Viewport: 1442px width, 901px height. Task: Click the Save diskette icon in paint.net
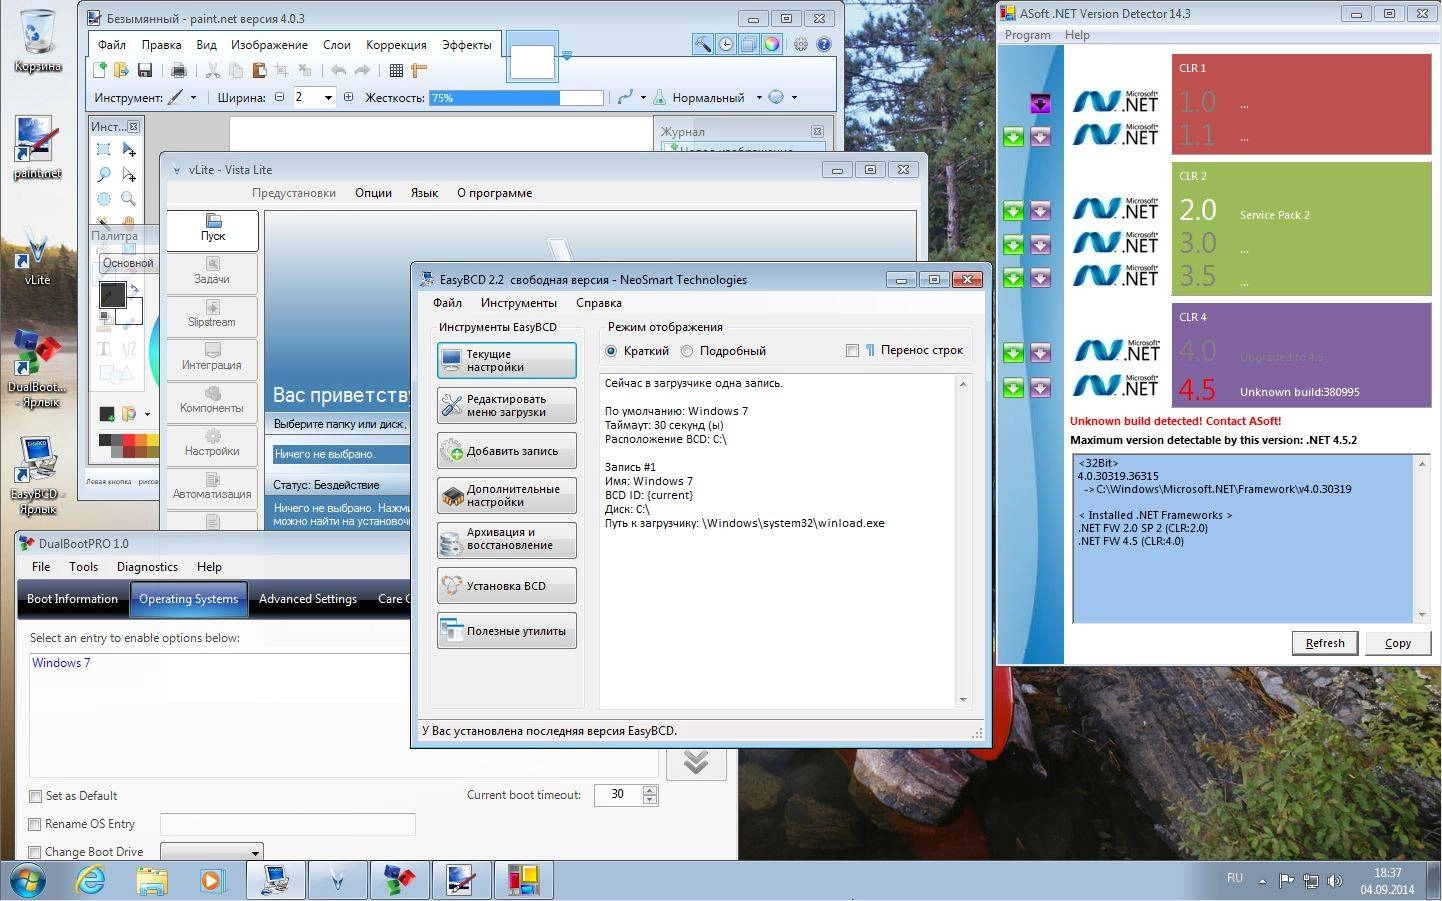(145, 70)
